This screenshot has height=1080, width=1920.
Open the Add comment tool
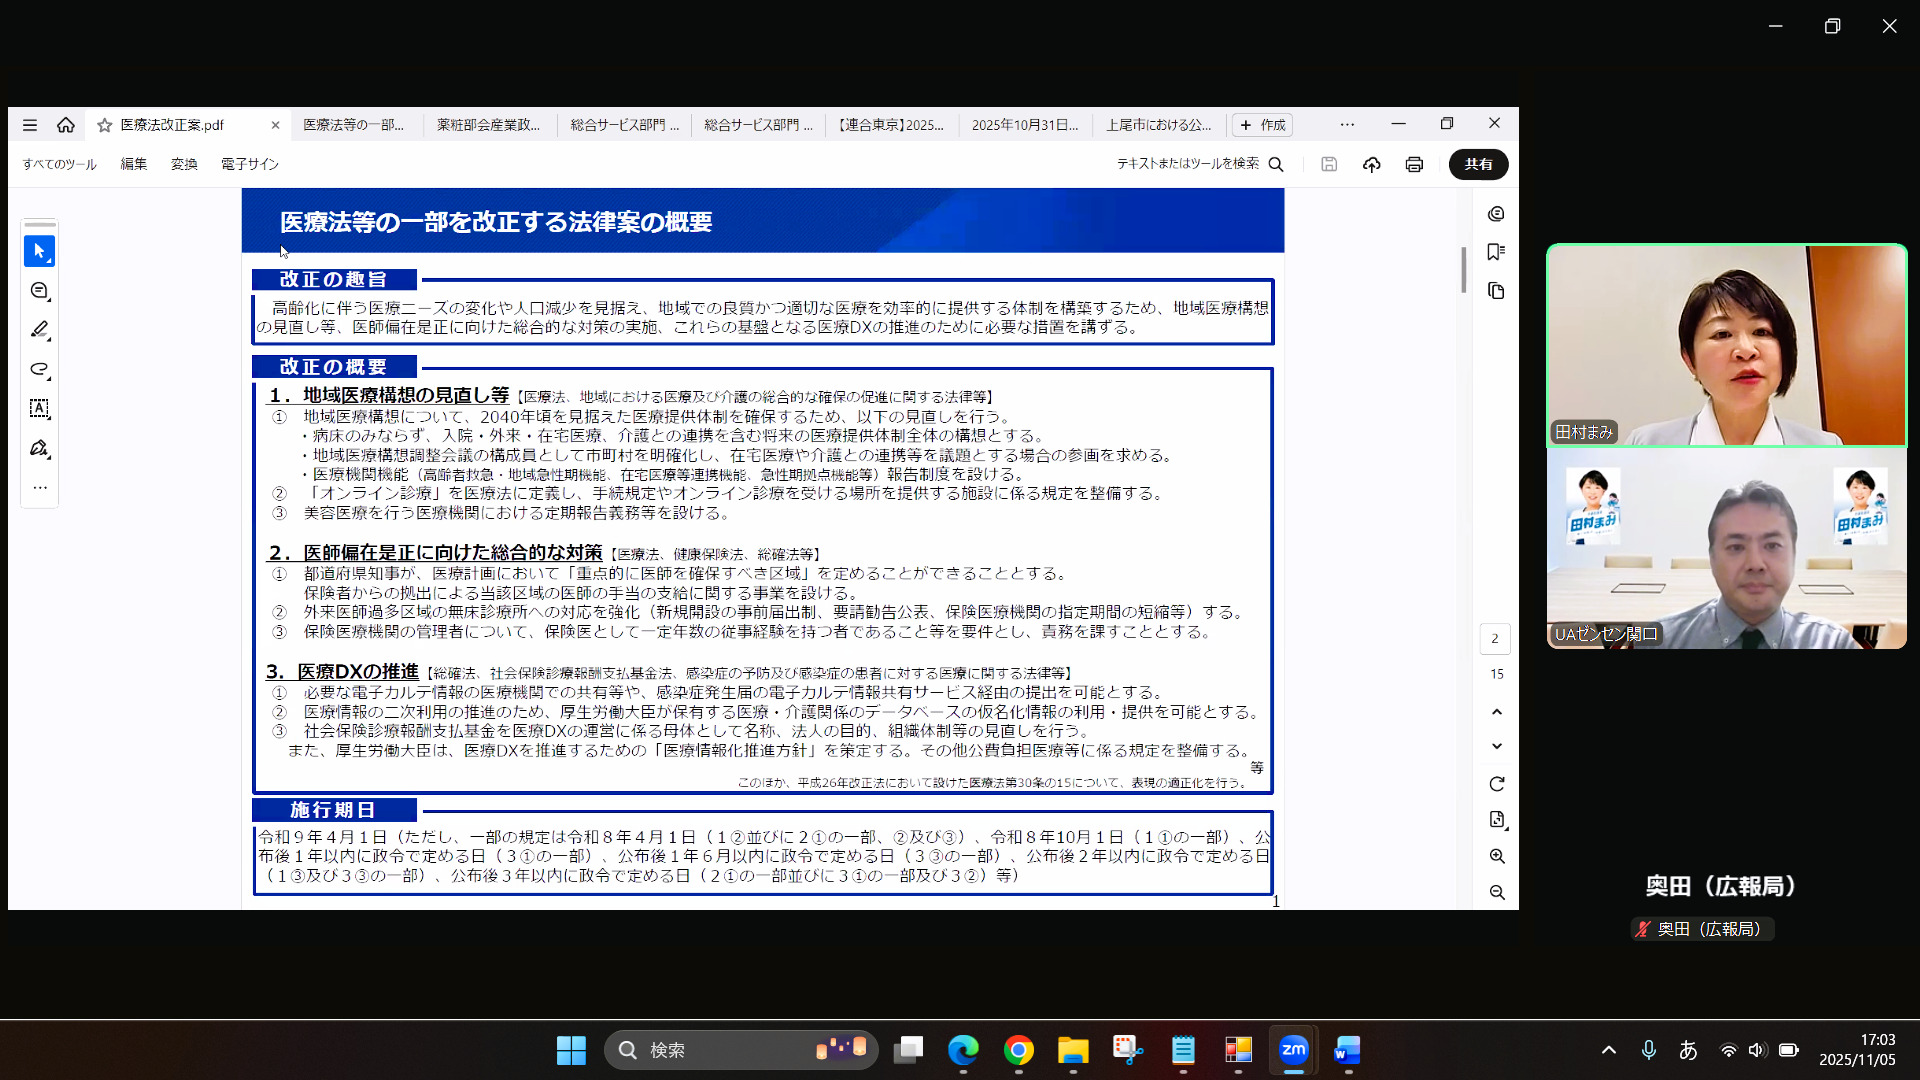pyautogui.click(x=40, y=291)
